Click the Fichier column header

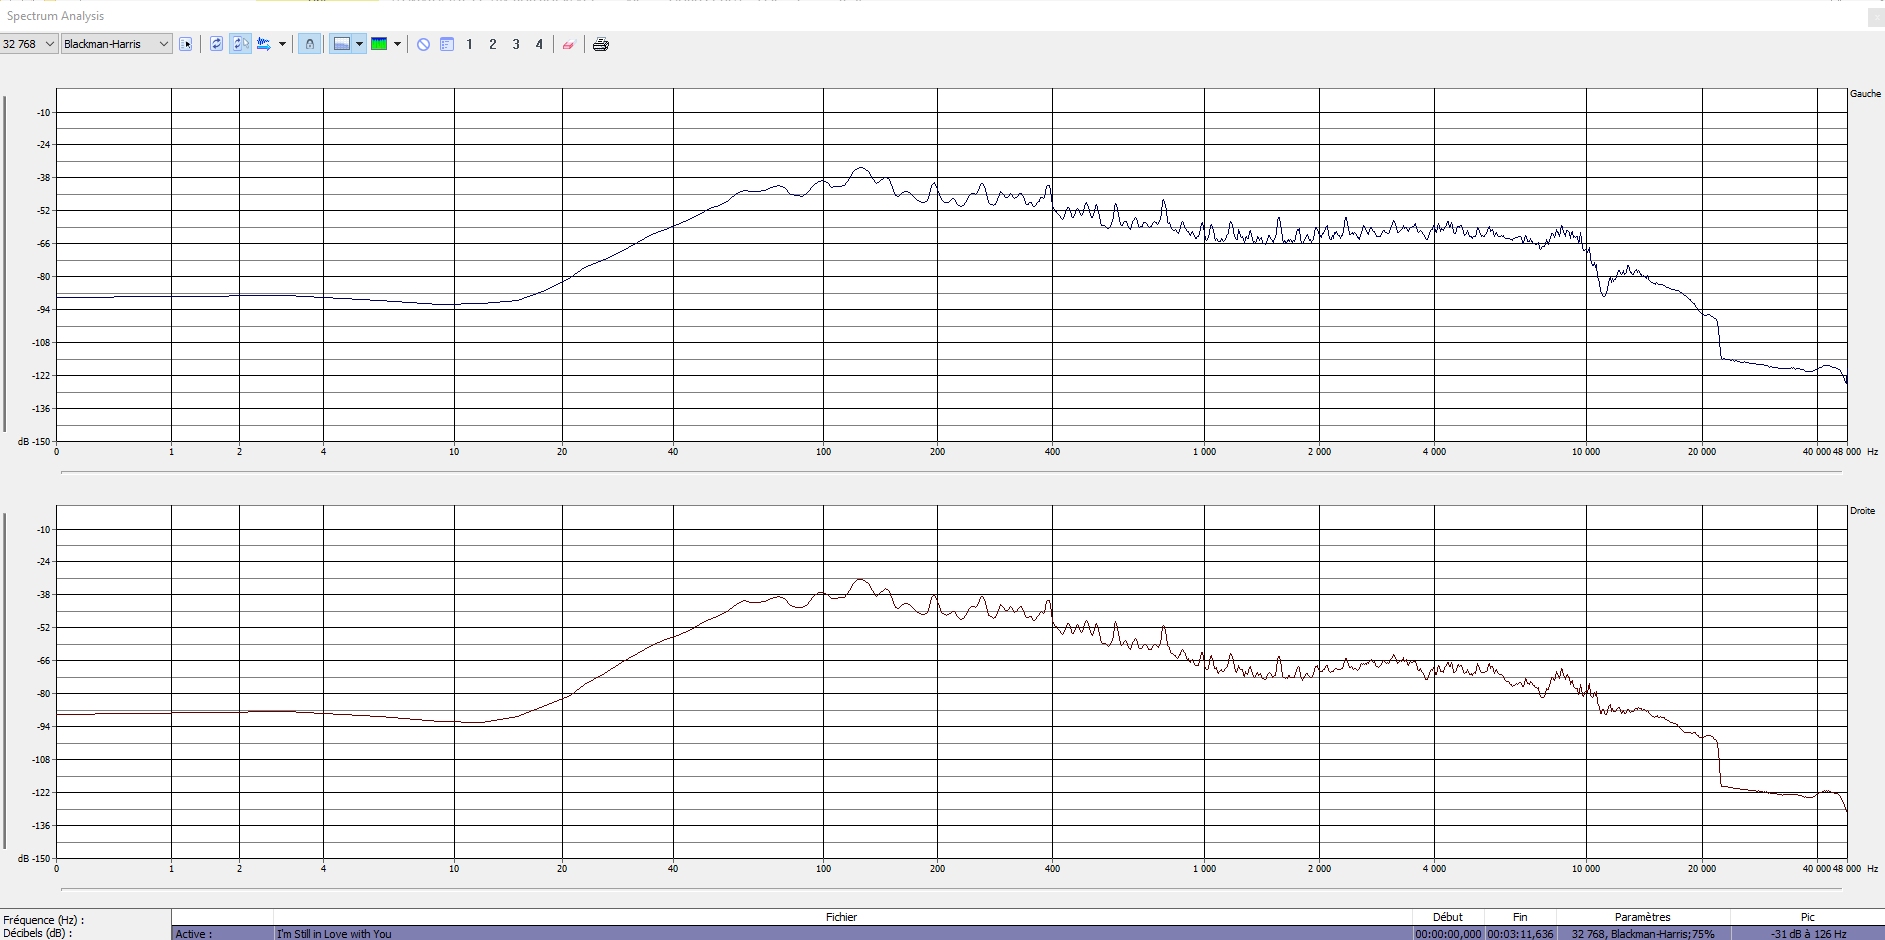841,917
